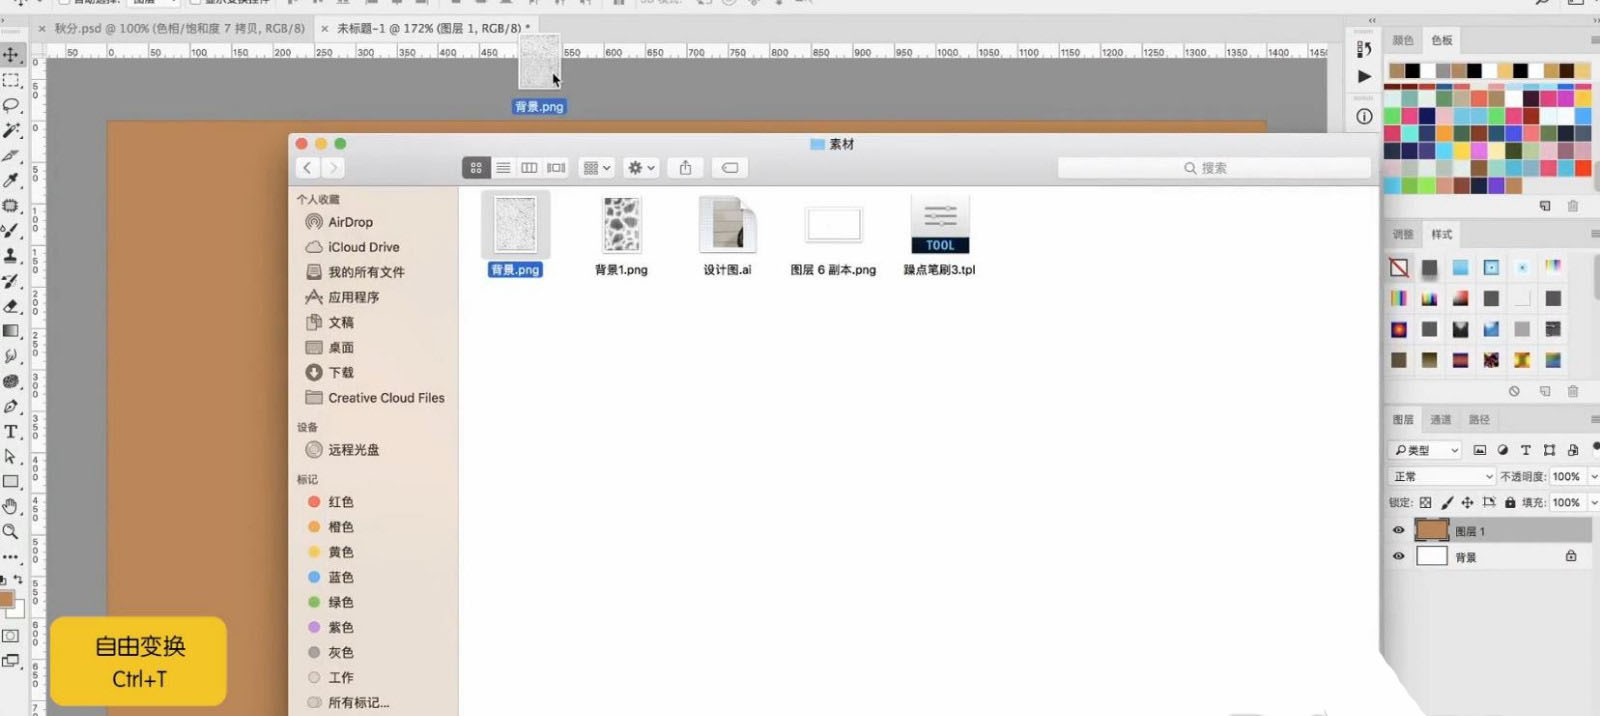Toggle pixel layer filter in Layers panel
Viewport: 1600px width, 716px height.
coord(1480,450)
